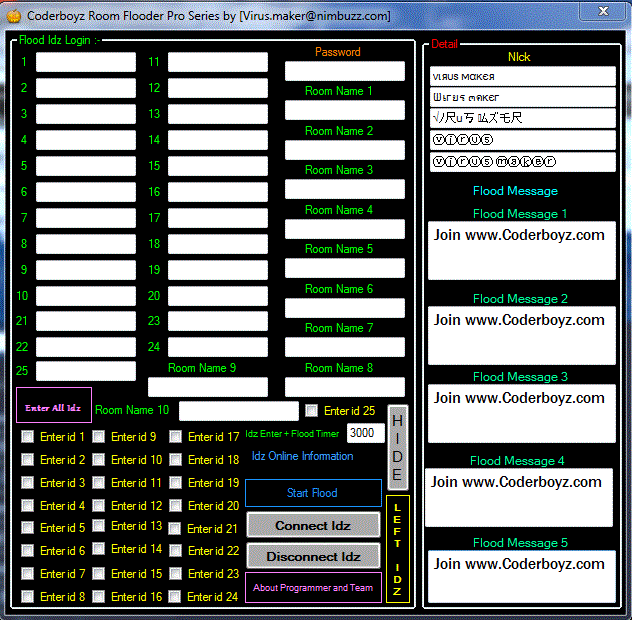Focus the Room Name 9 field
632x620 pixels.
[208, 387]
